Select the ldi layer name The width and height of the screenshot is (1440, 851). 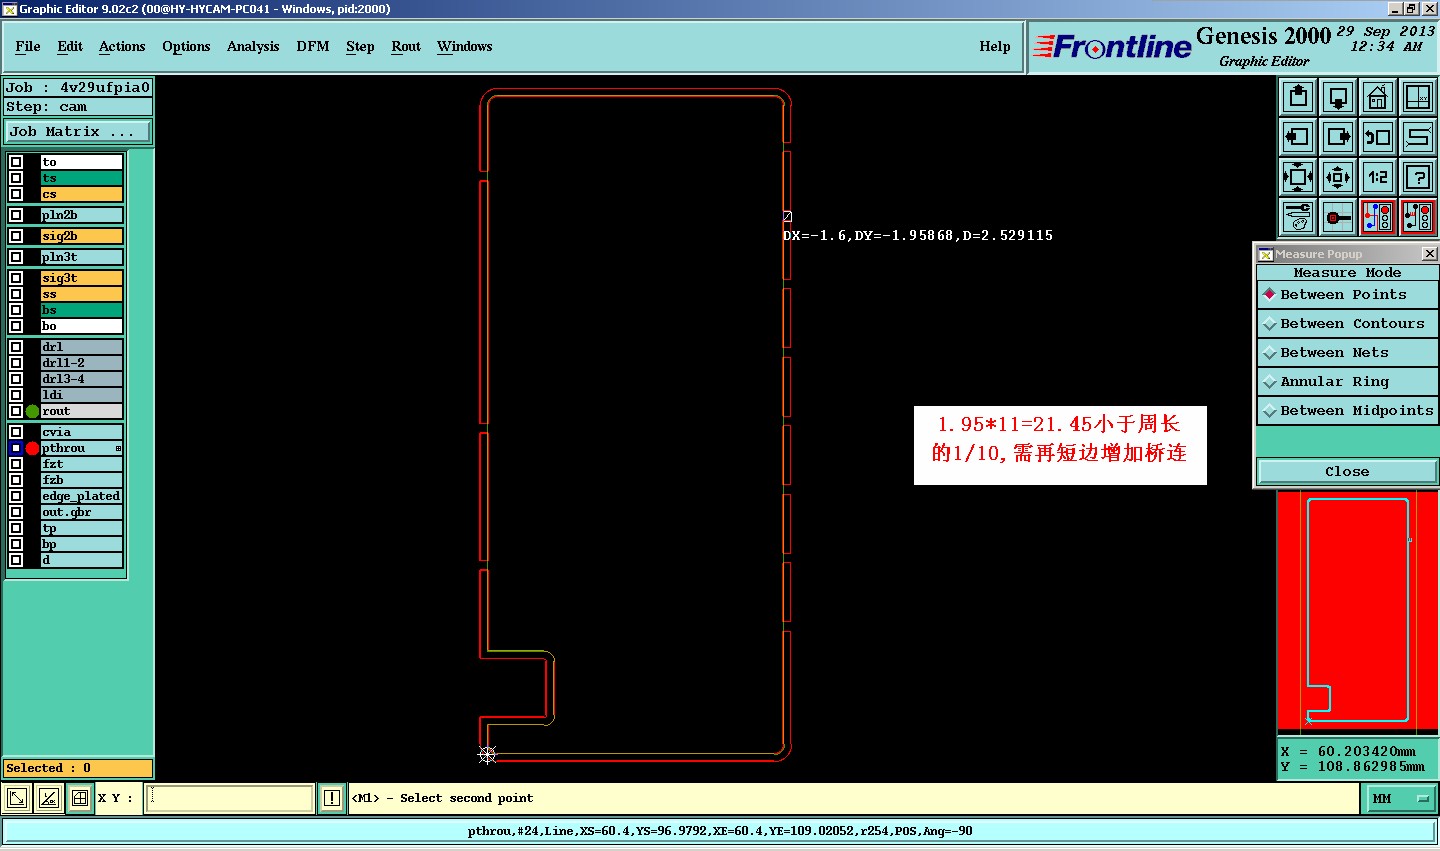tap(81, 395)
